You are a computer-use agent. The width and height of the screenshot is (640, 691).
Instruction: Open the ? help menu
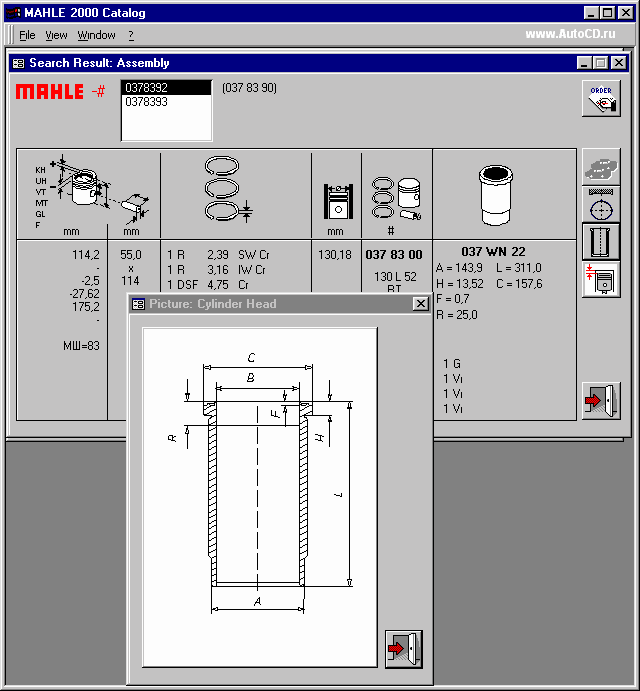tap(131, 35)
